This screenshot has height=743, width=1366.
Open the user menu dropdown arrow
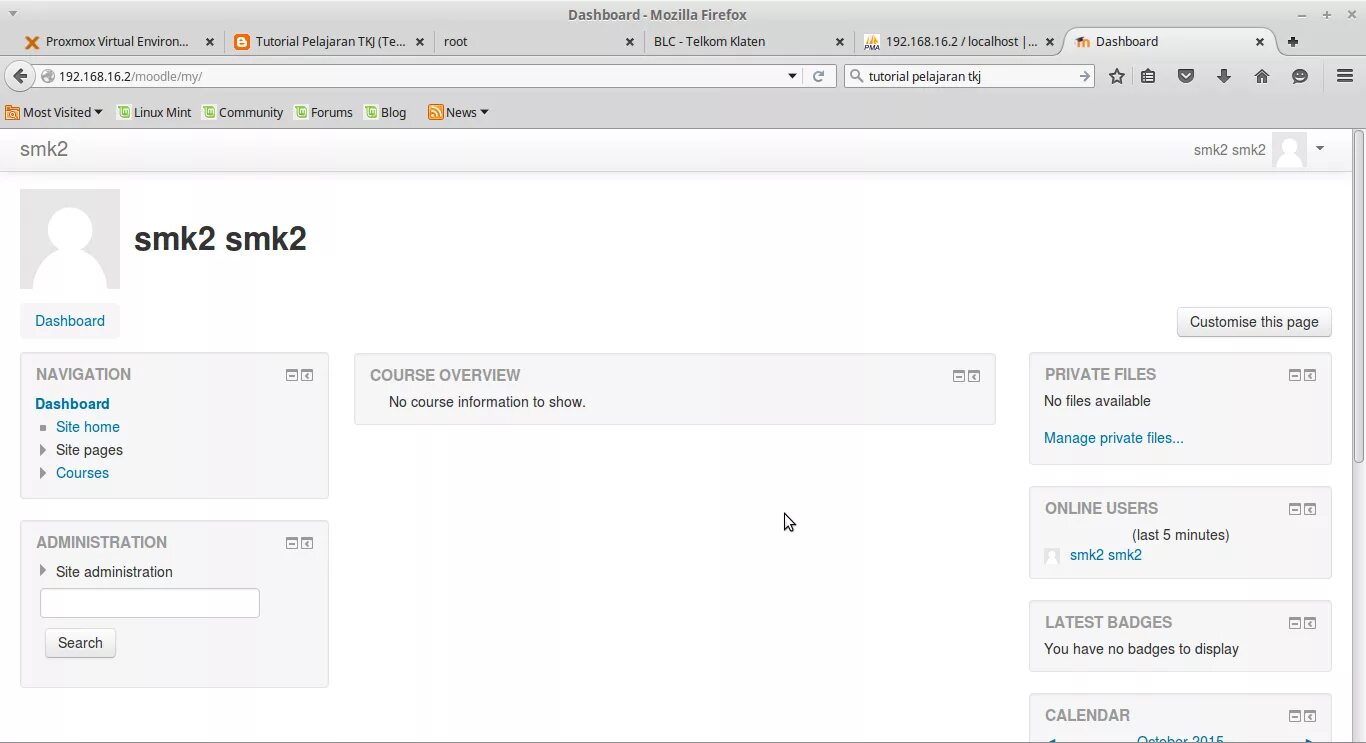(x=1320, y=149)
